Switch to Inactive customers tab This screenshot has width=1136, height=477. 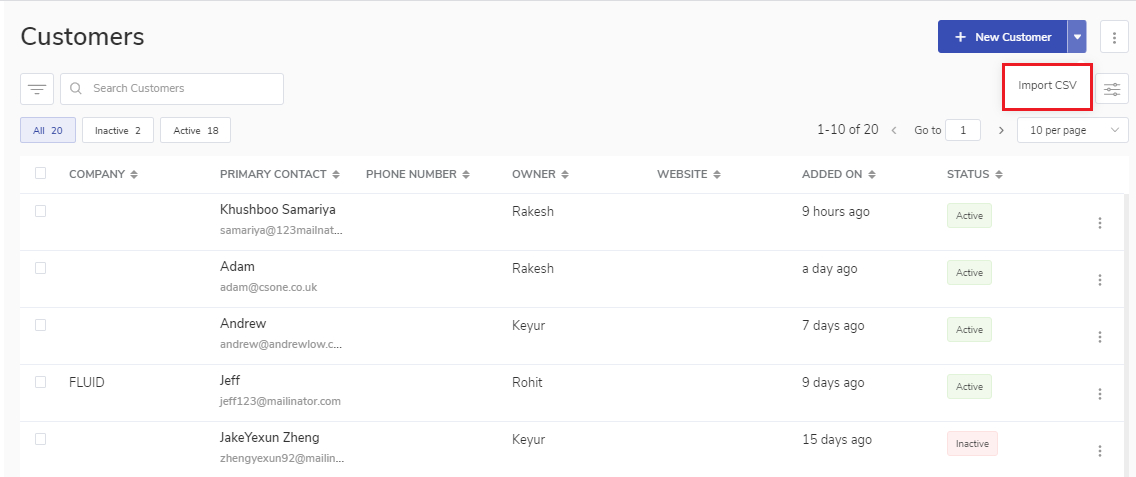coord(118,130)
